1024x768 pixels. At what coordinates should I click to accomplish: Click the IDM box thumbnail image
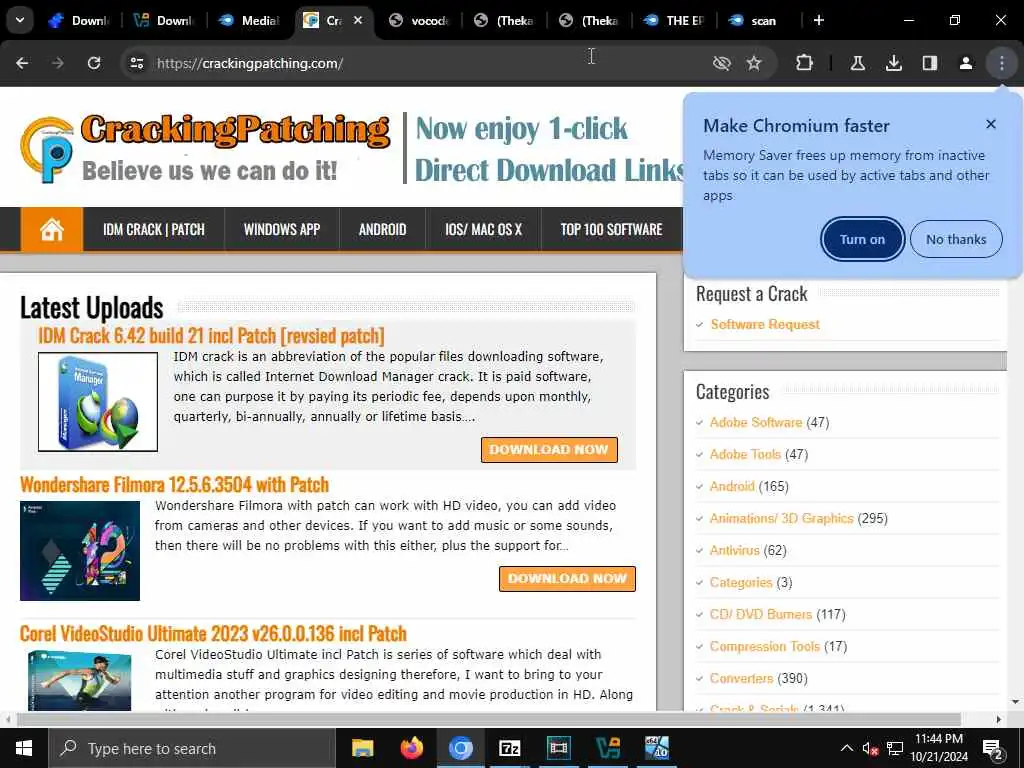(98, 402)
